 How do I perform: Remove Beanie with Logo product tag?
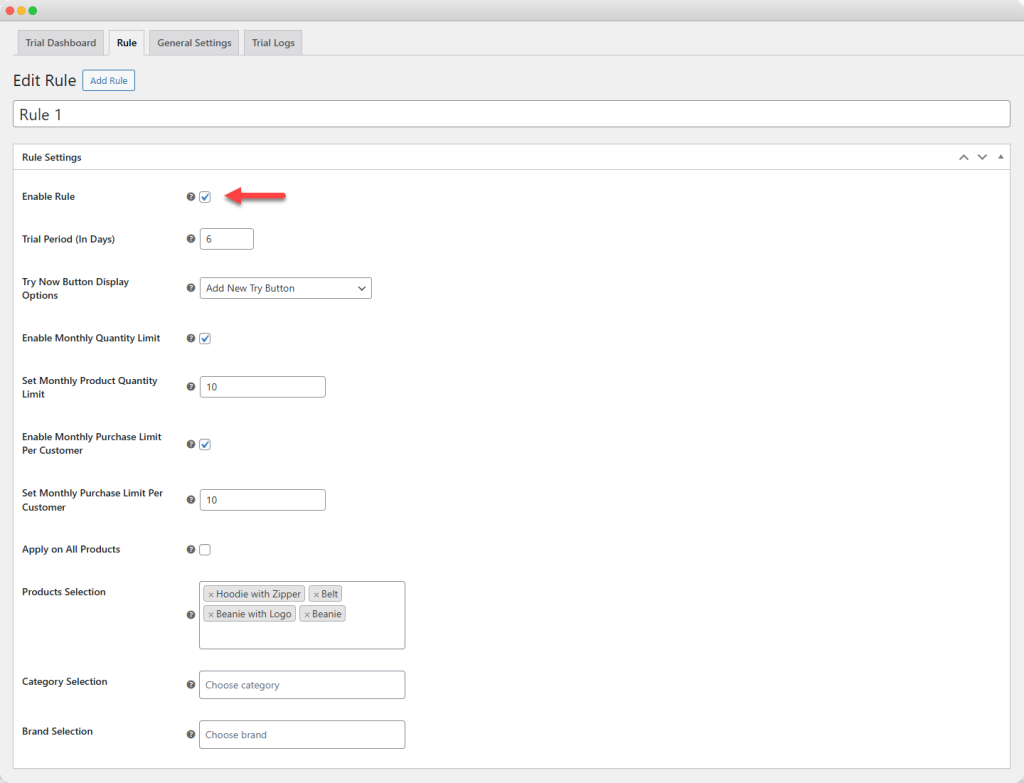[211, 614]
